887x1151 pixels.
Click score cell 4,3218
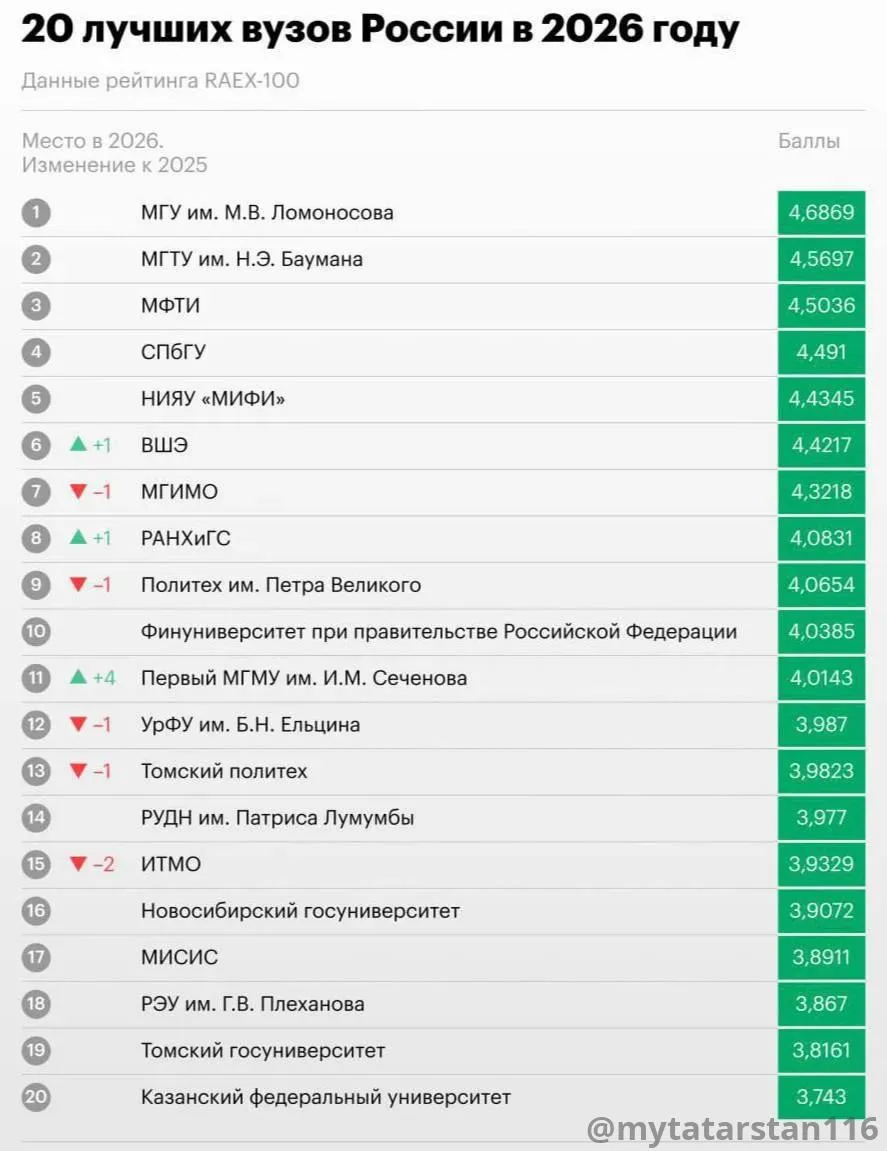point(822,492)
